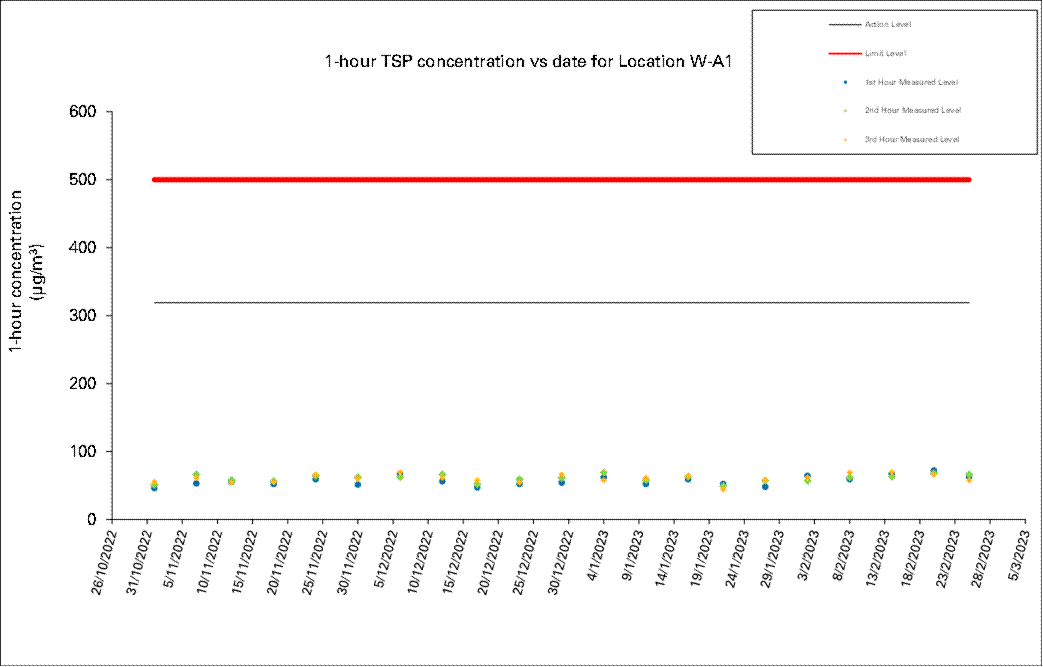Click the blue dot marker in the legend
This screenshot has width=1043, height=667.
pyautogui.click(x=845, y=81)
